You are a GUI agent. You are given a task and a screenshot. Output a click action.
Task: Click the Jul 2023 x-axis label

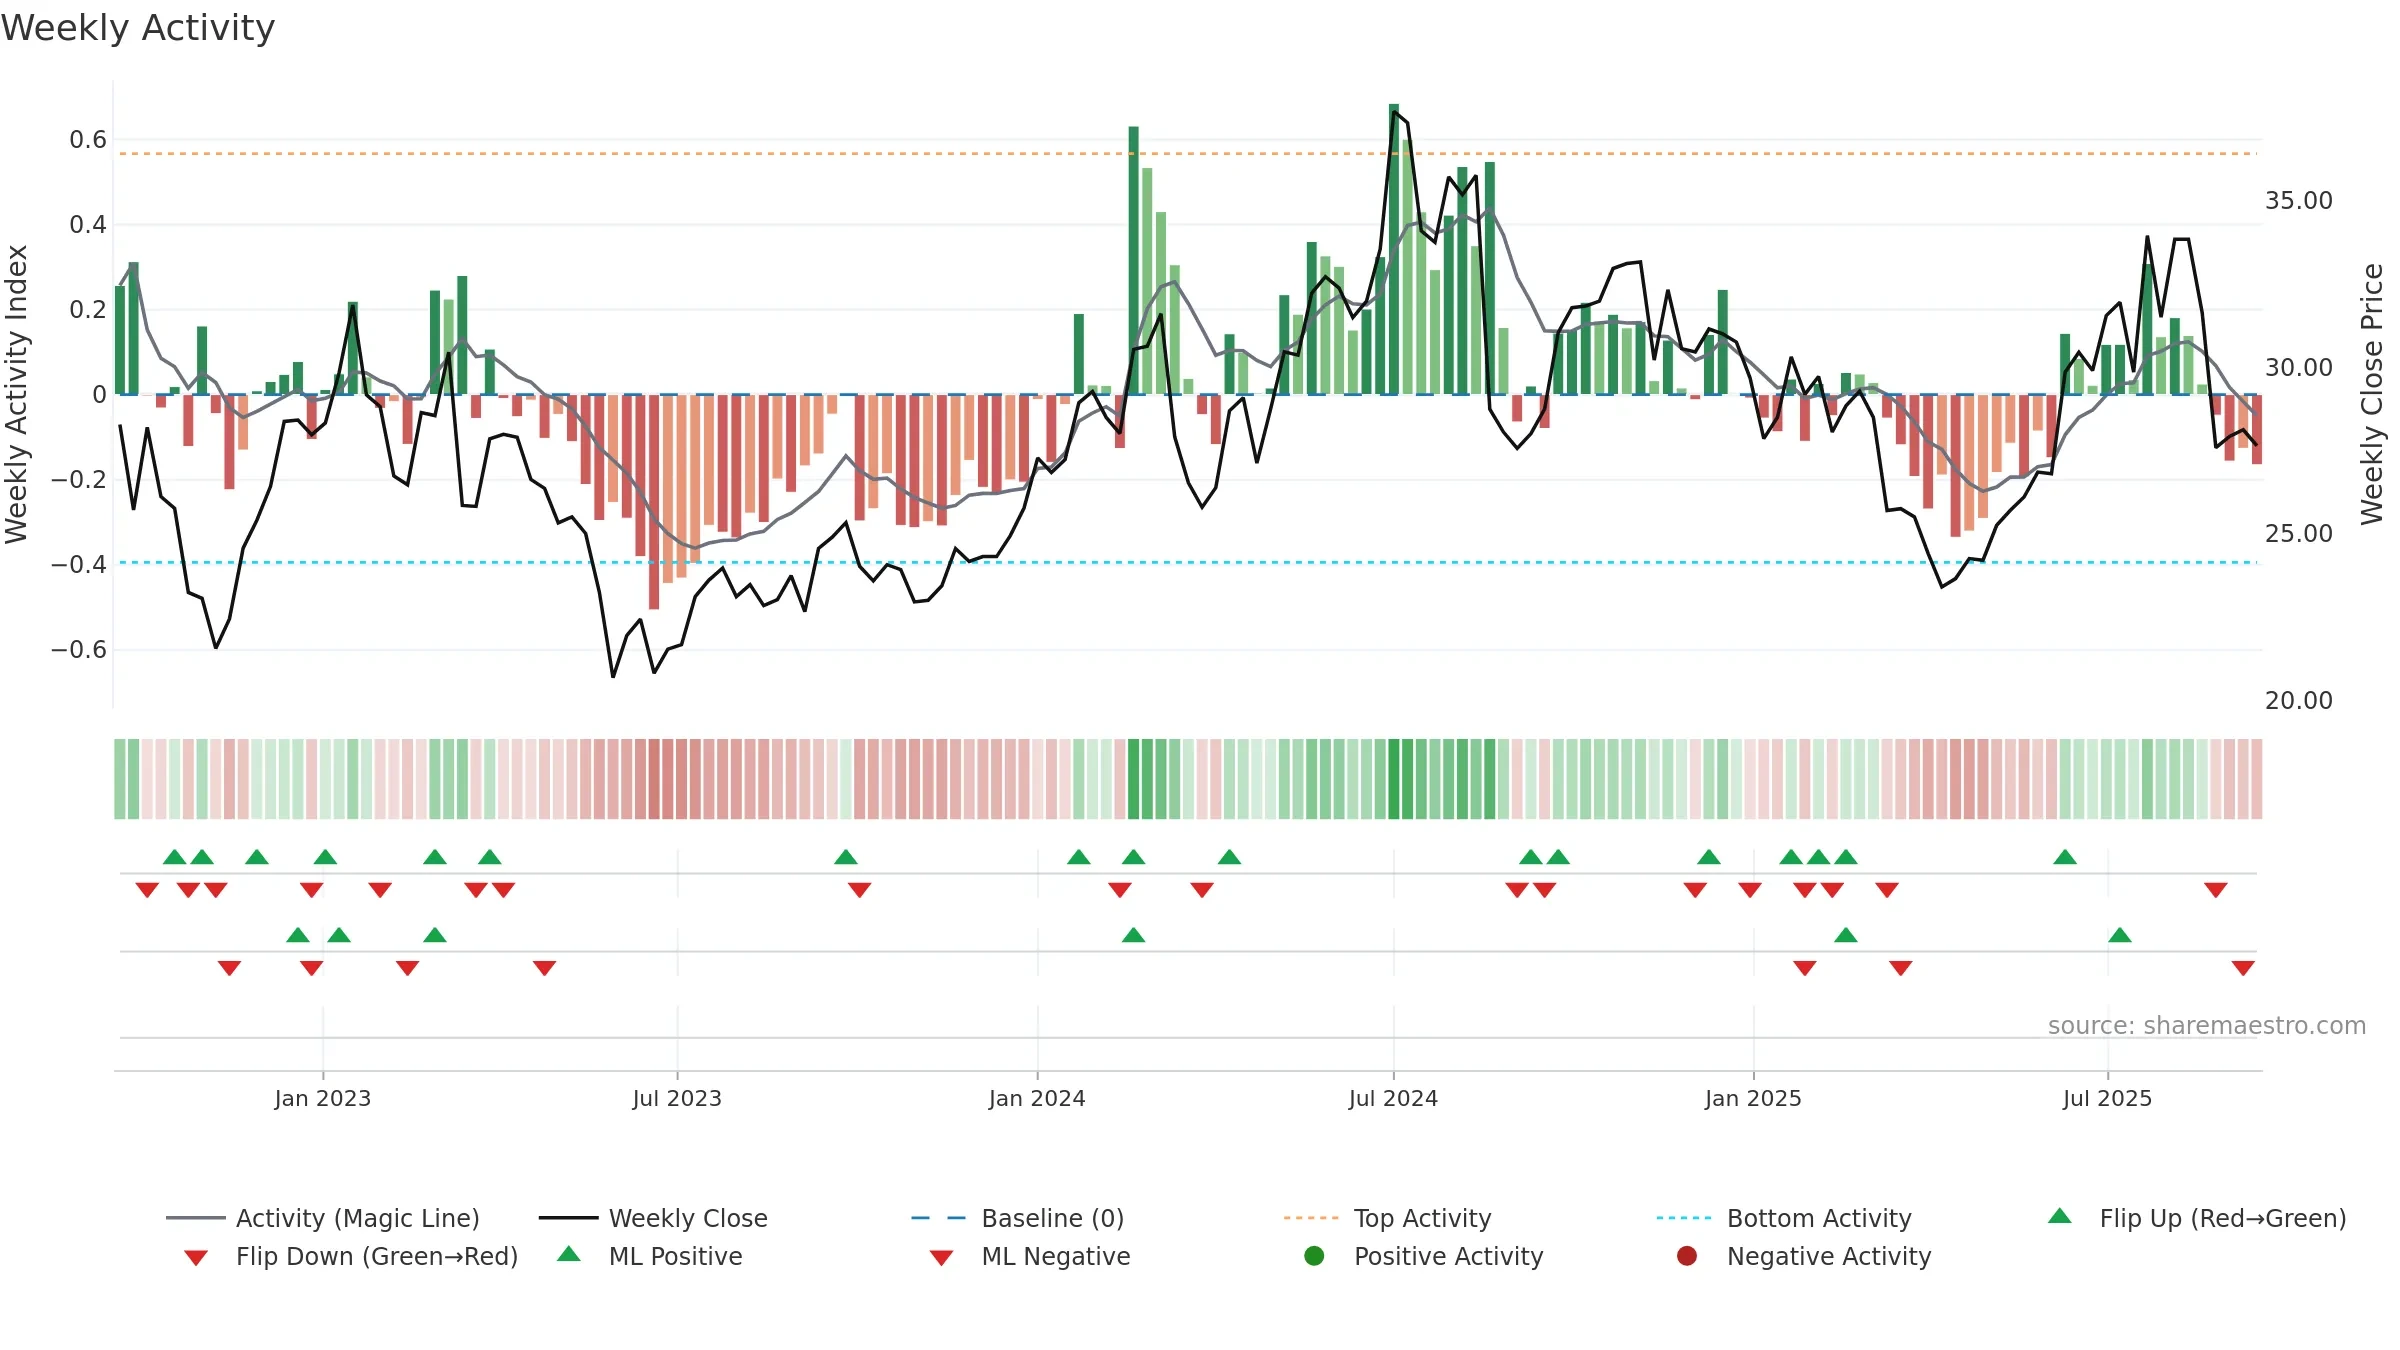677,1098
